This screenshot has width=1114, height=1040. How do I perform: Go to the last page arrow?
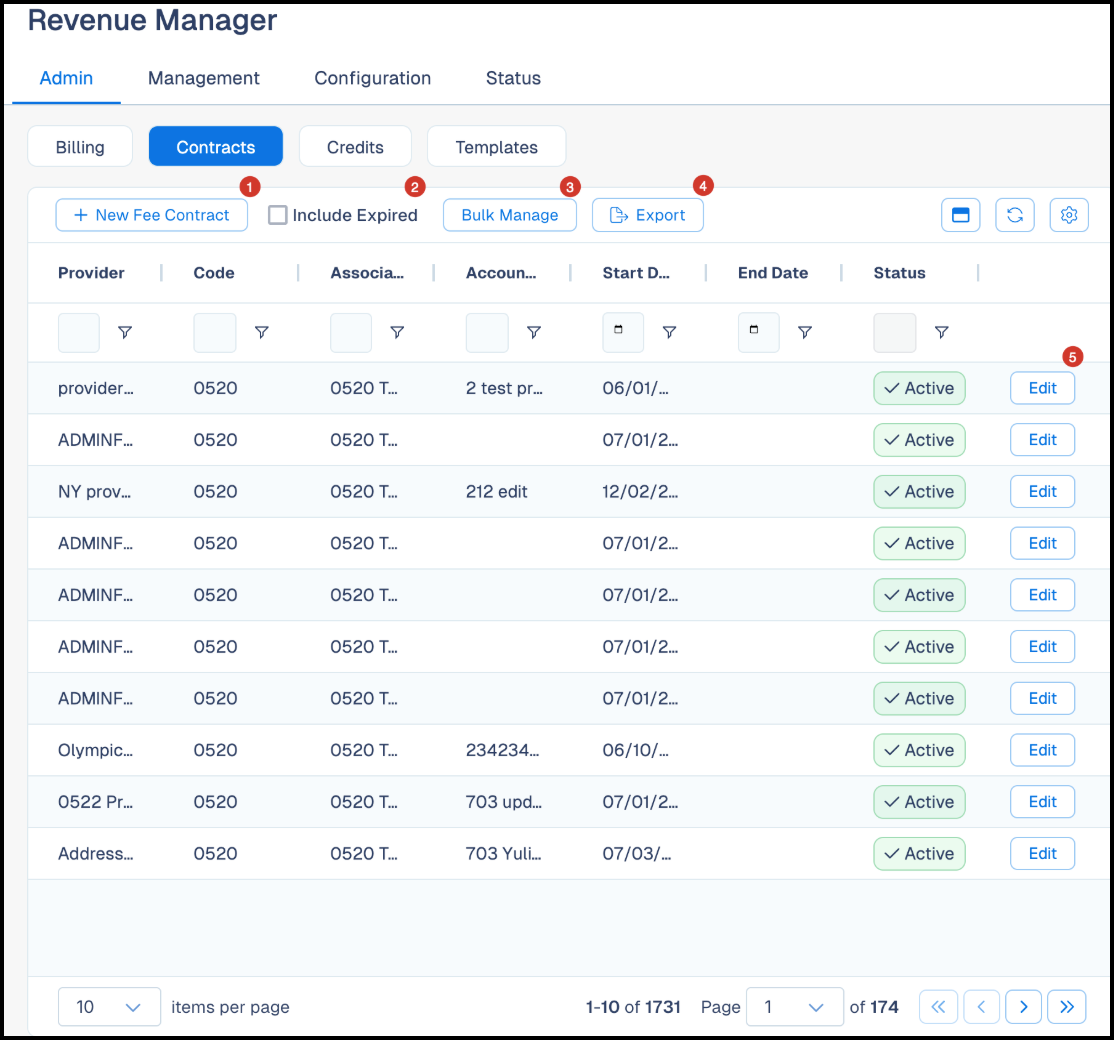[x=1066, y=1007]
